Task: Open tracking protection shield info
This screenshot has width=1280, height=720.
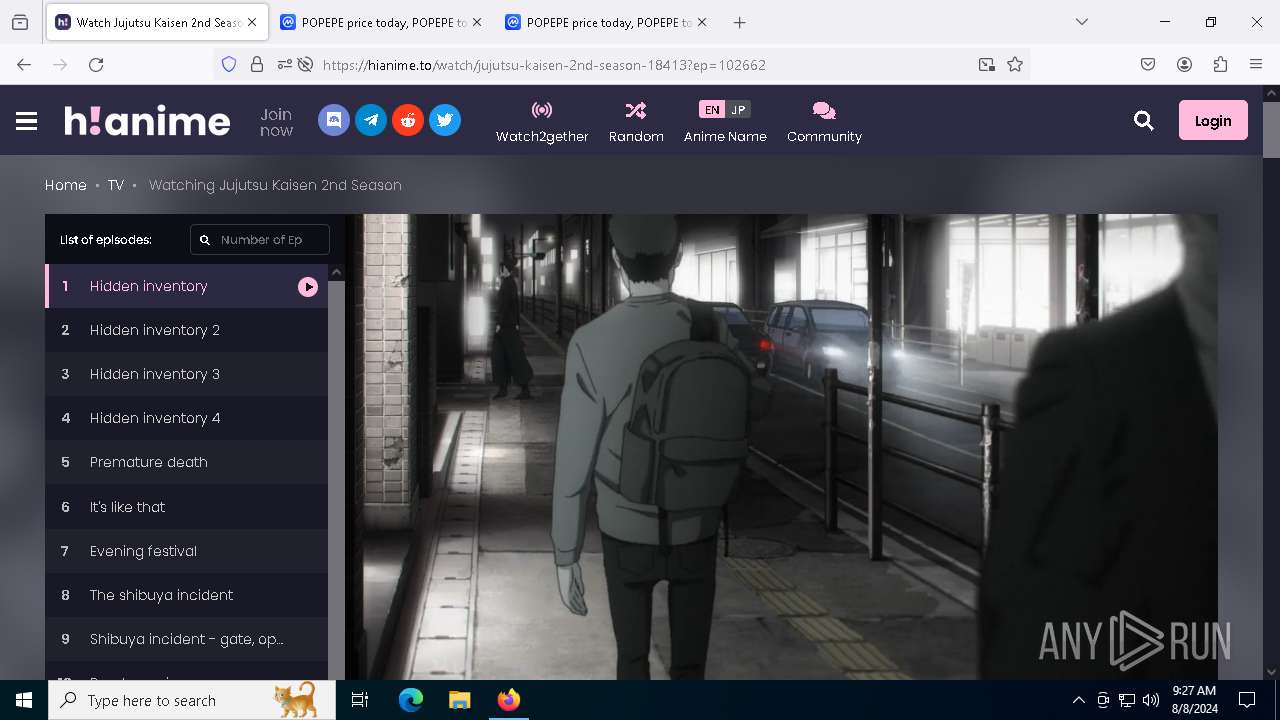Action: (229, 64)
